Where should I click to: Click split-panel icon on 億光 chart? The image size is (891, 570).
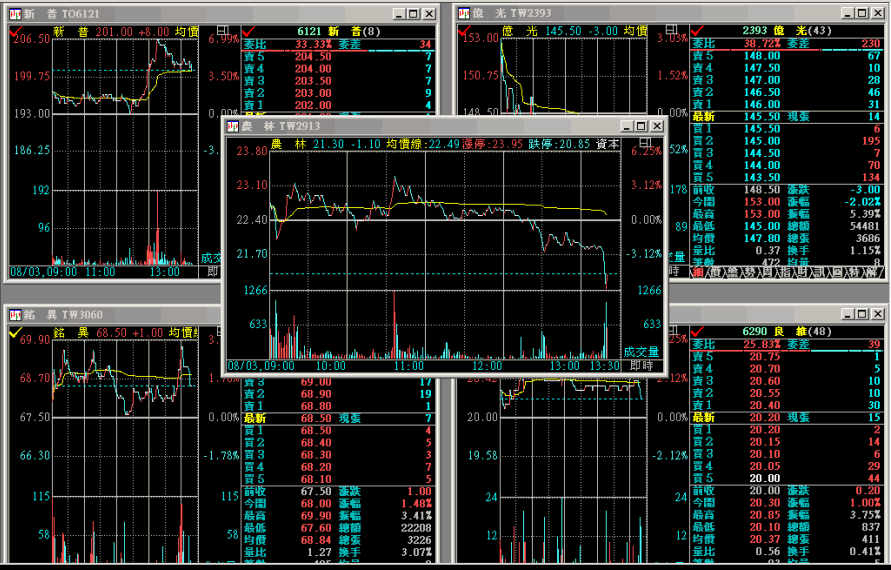point(672,30)
